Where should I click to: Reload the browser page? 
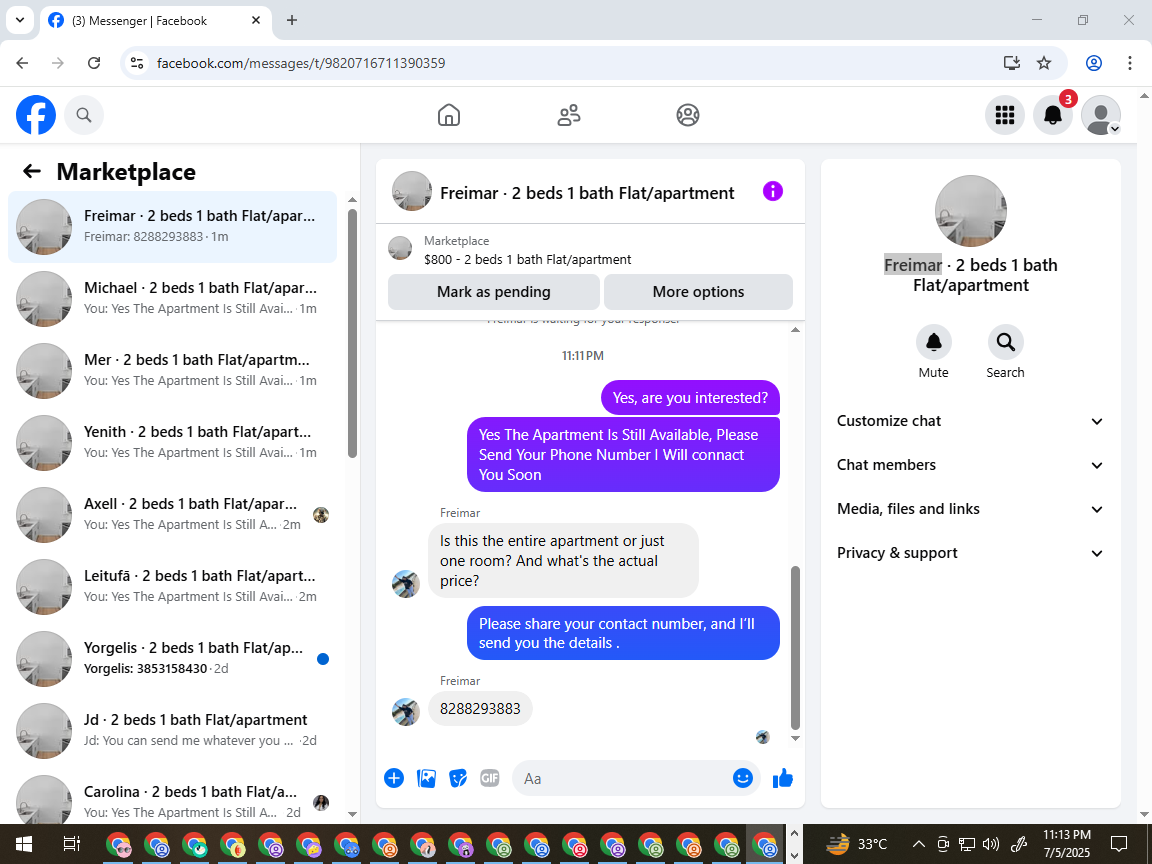pyautogui.click(x=94, y=63)
